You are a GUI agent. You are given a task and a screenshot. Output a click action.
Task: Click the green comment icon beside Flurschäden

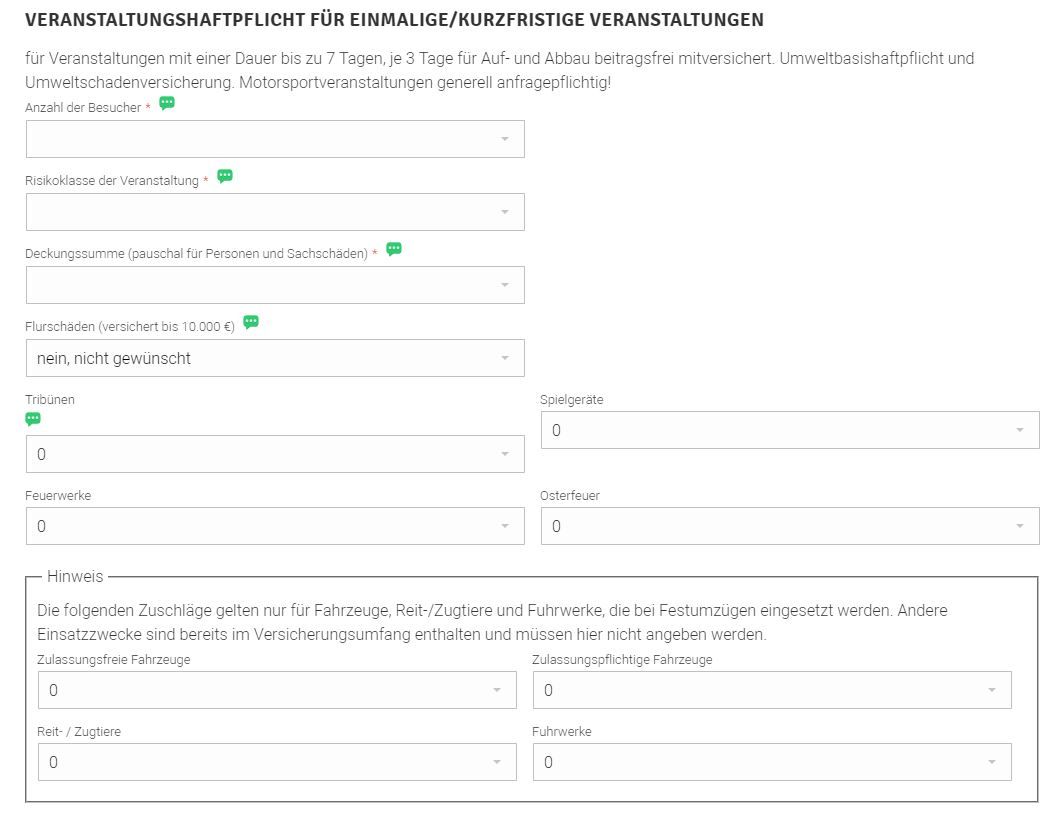(x=251, y=322)
